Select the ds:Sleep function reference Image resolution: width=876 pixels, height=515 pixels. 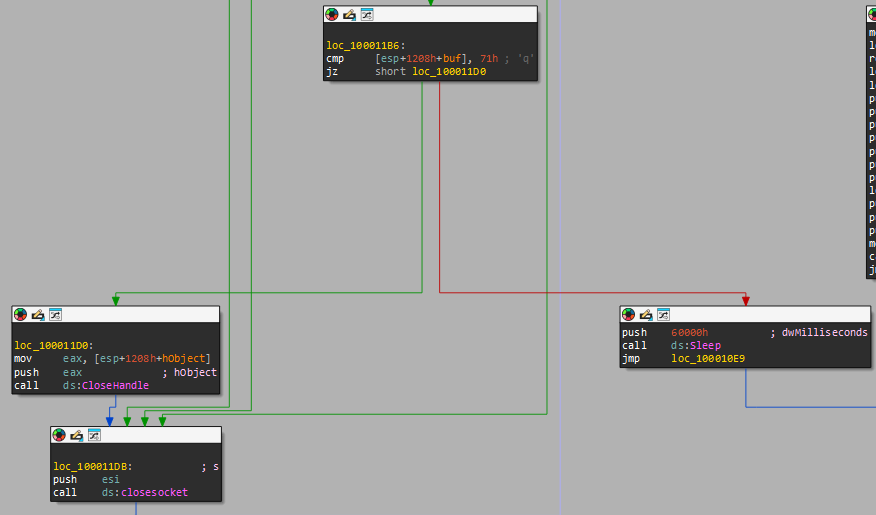click(x=695, y=345)
